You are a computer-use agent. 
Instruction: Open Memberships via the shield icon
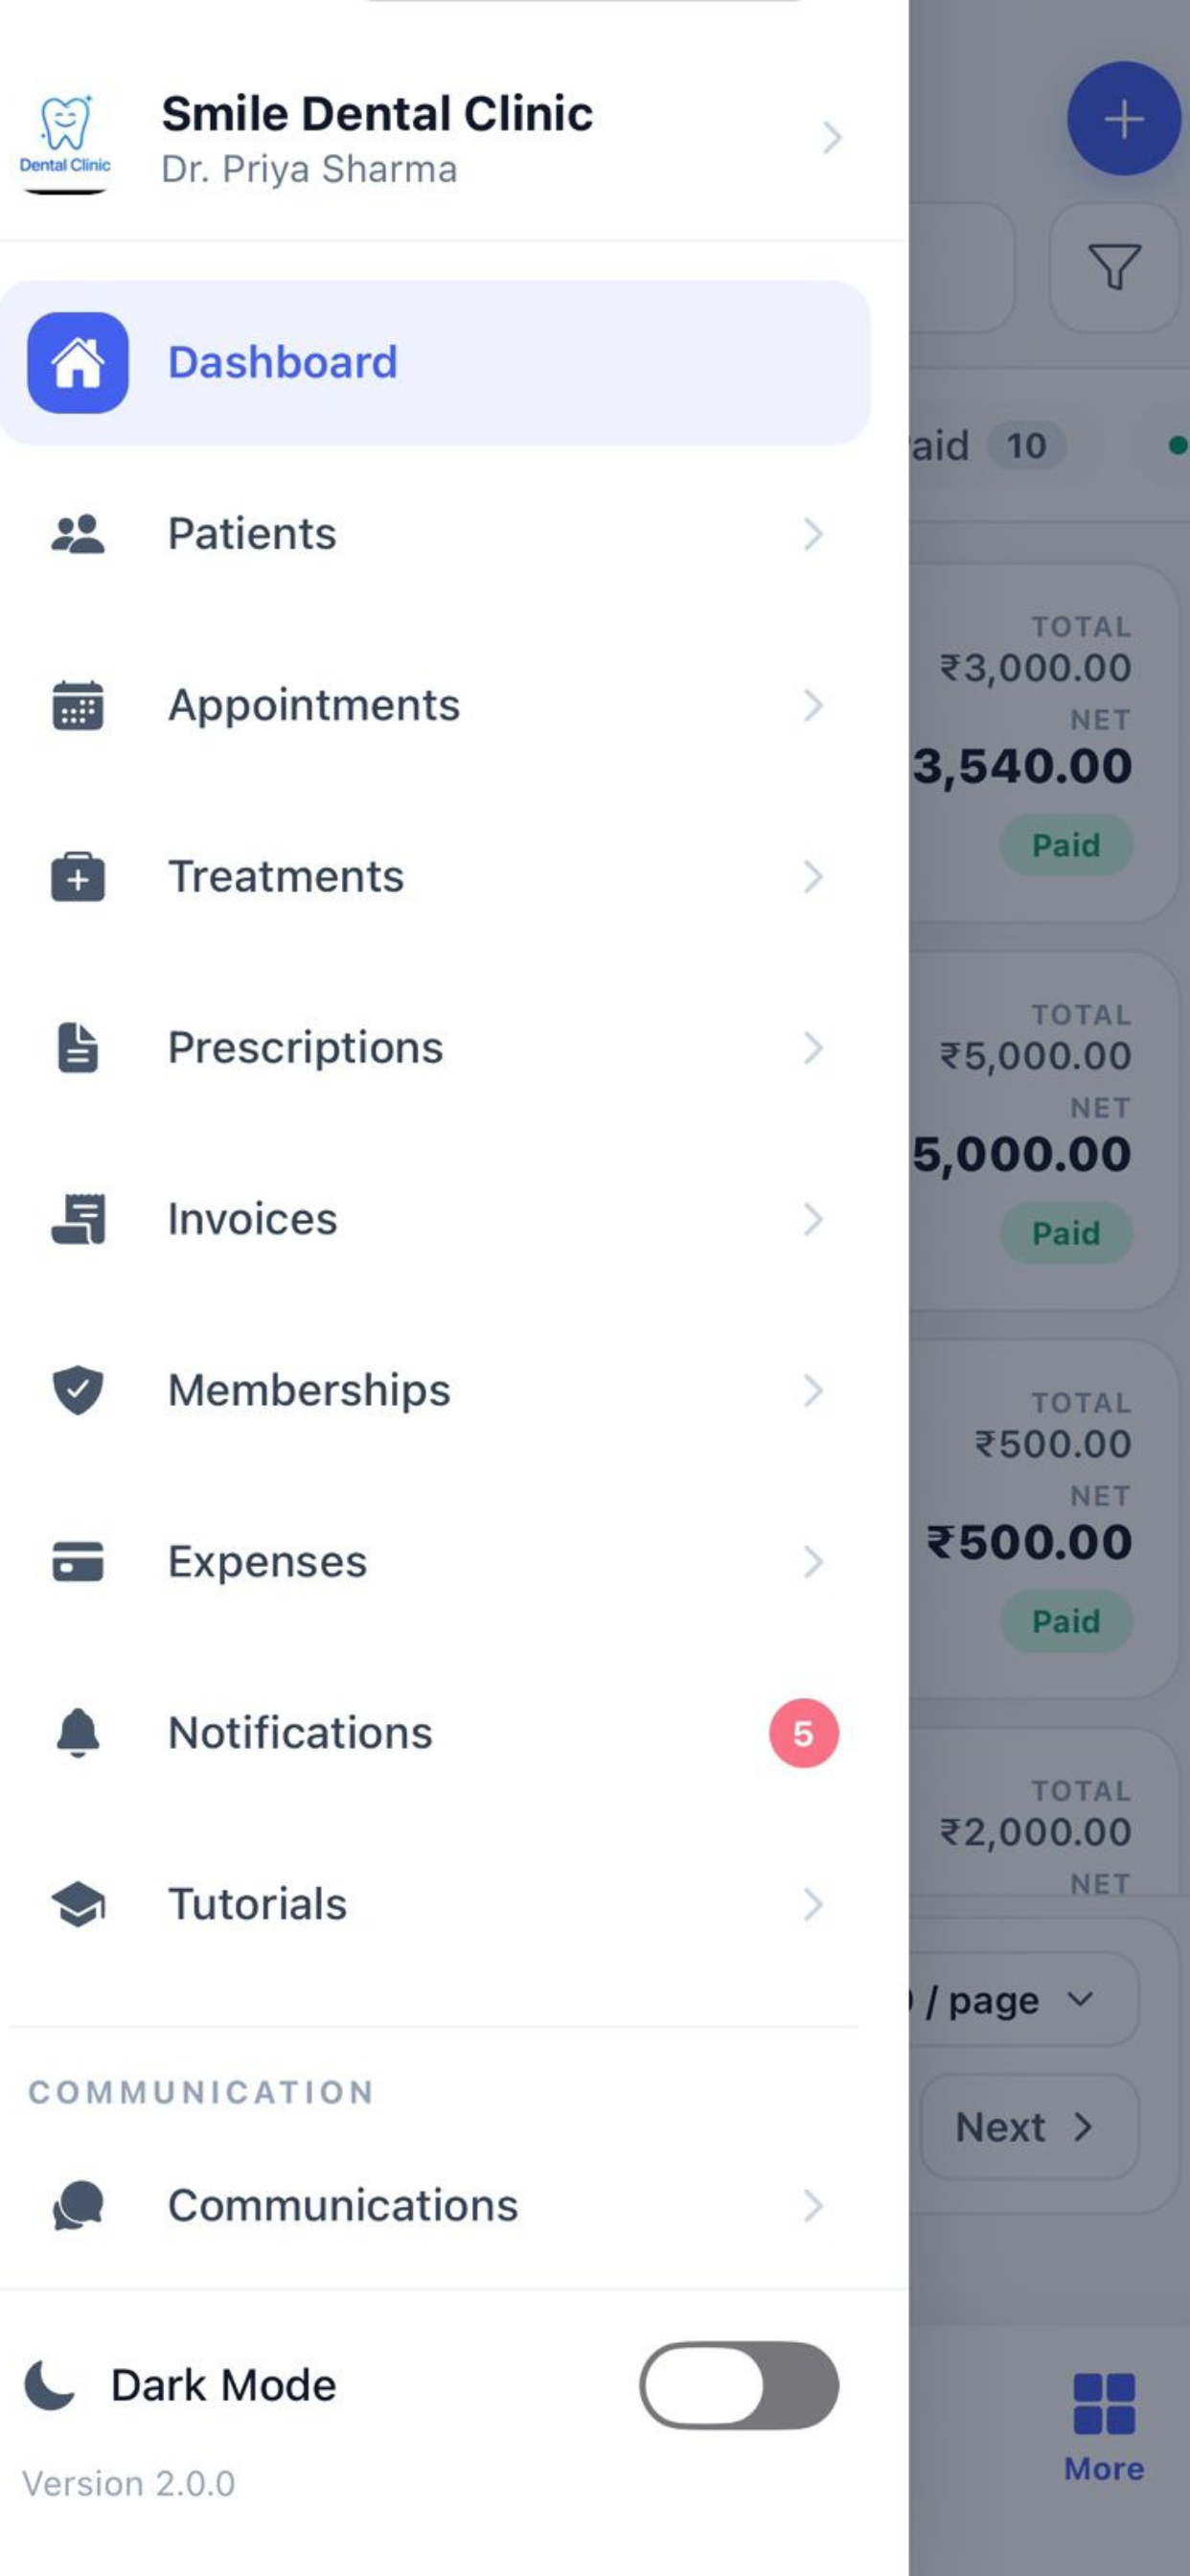(78, 1390)
